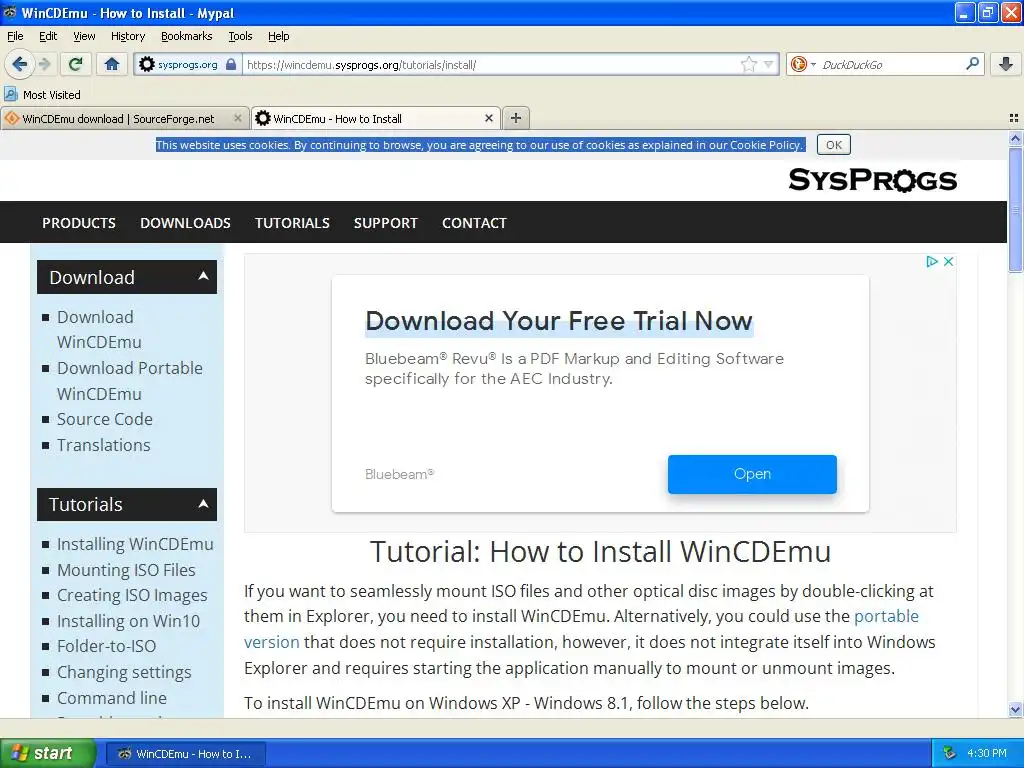Open the Windows Start menu

coord(47,753)
